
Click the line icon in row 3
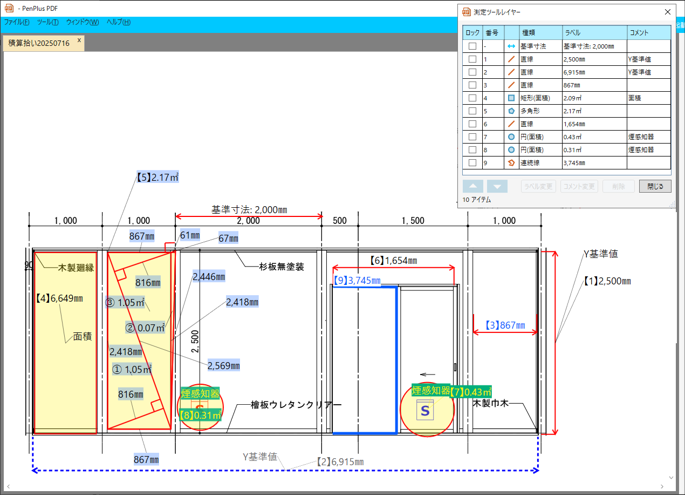click(x=511, y=85)
